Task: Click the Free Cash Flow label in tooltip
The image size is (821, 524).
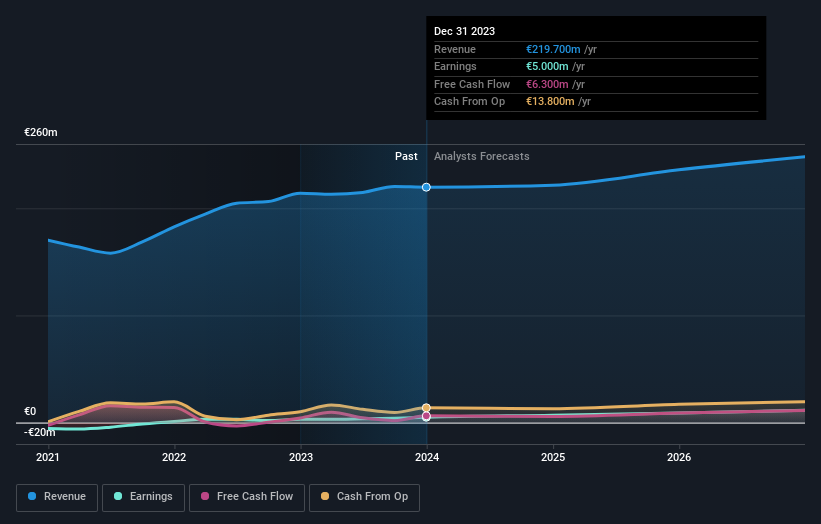Action: (472, 84)
